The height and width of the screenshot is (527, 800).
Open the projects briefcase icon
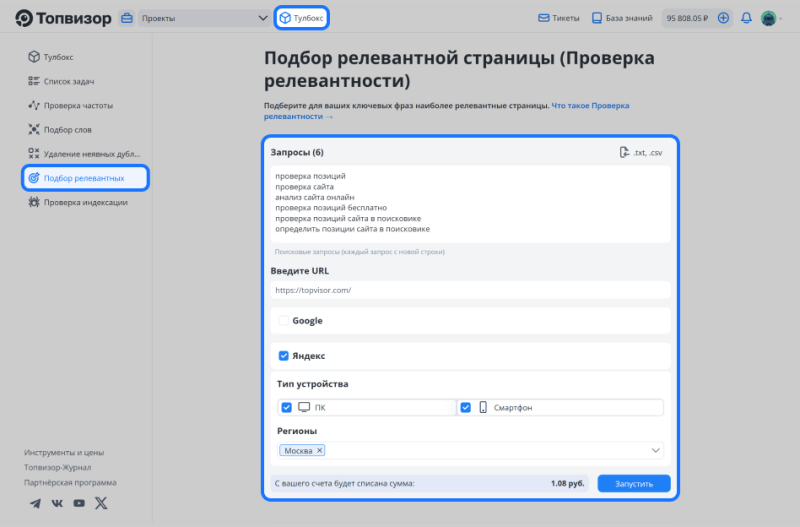[127, 18]
